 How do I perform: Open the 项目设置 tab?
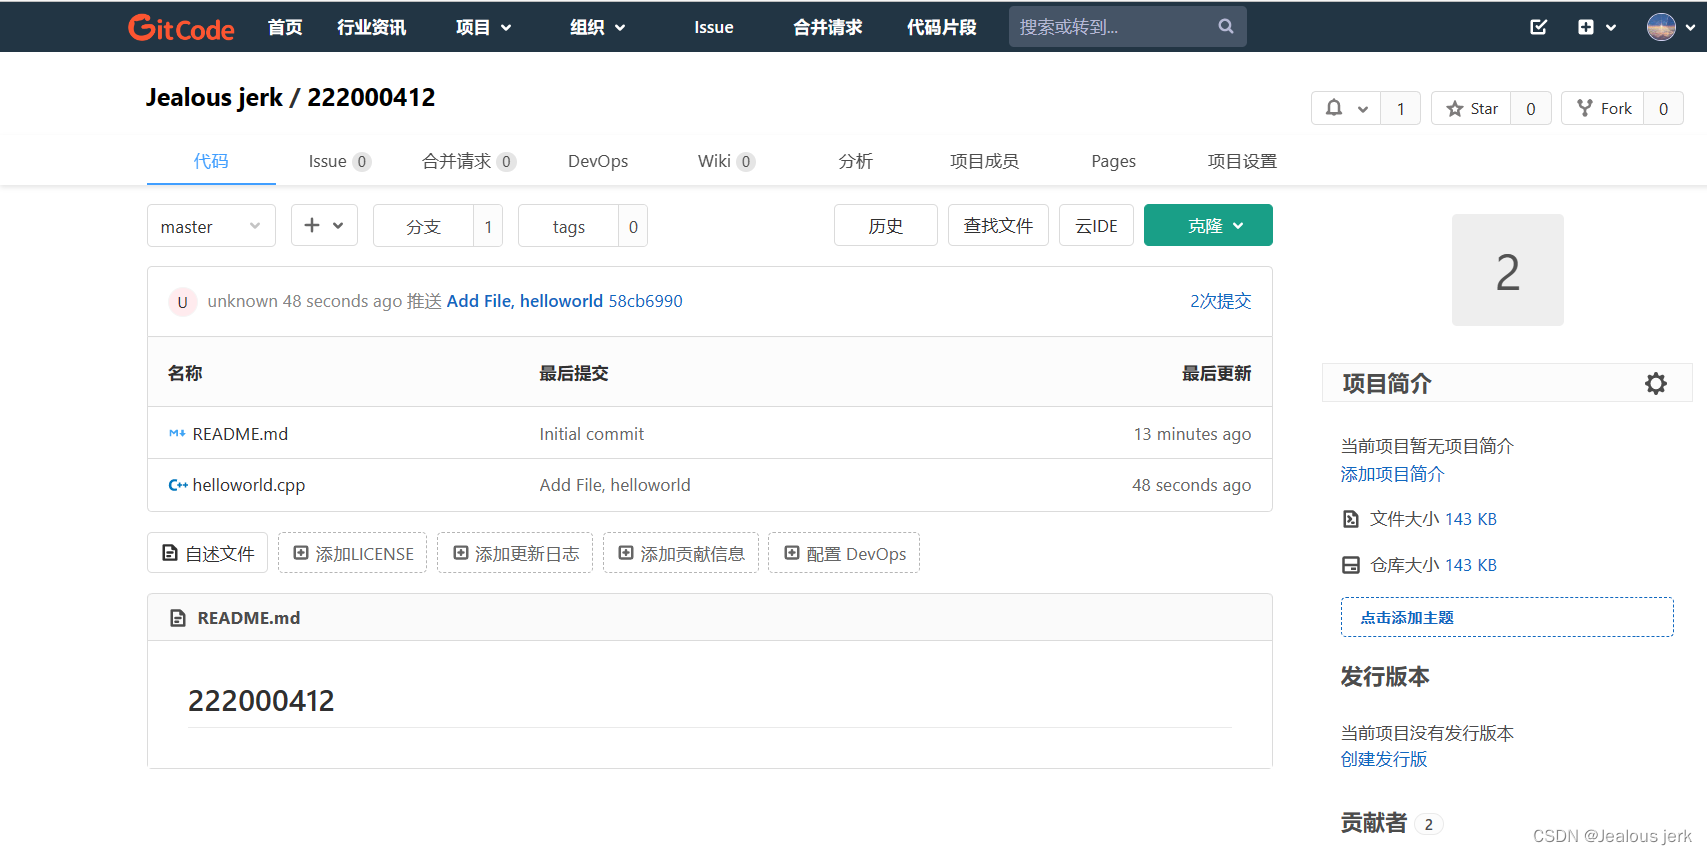click(x=1242, y=161)
